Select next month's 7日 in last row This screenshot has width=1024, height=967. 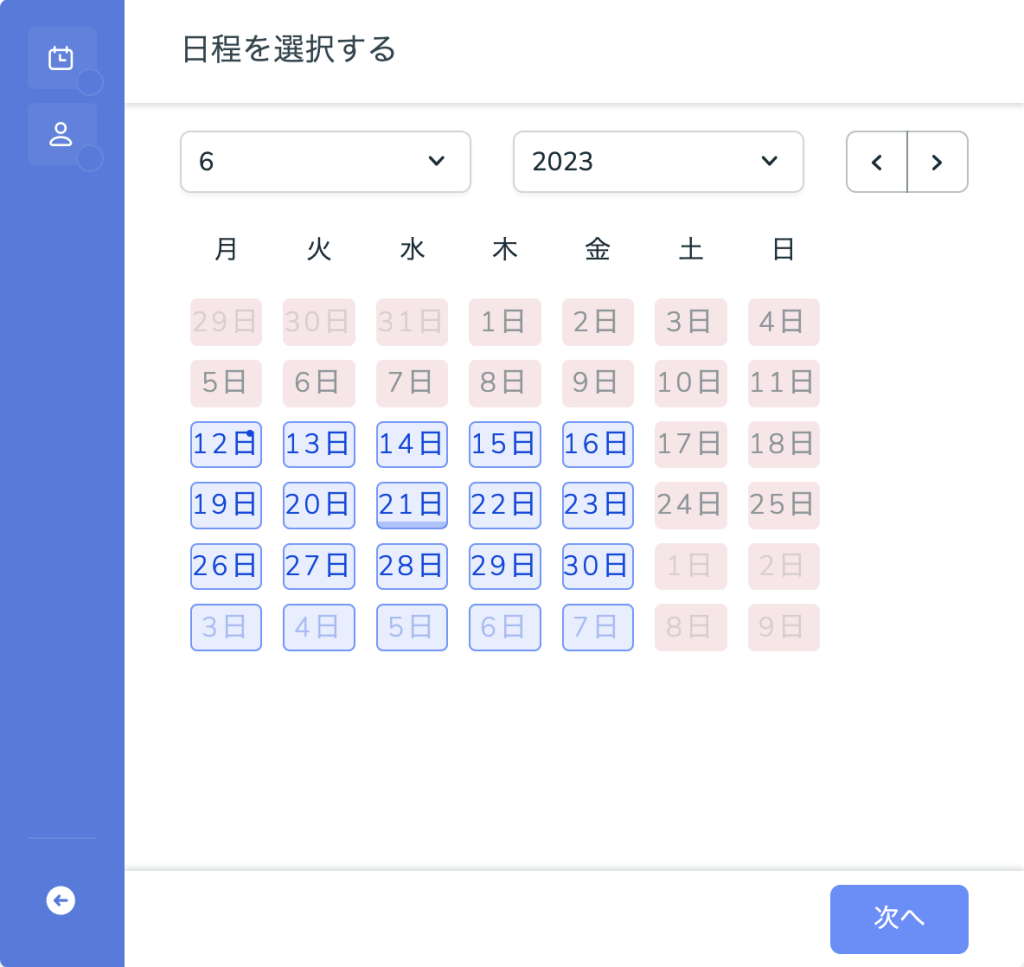(598, 627)
